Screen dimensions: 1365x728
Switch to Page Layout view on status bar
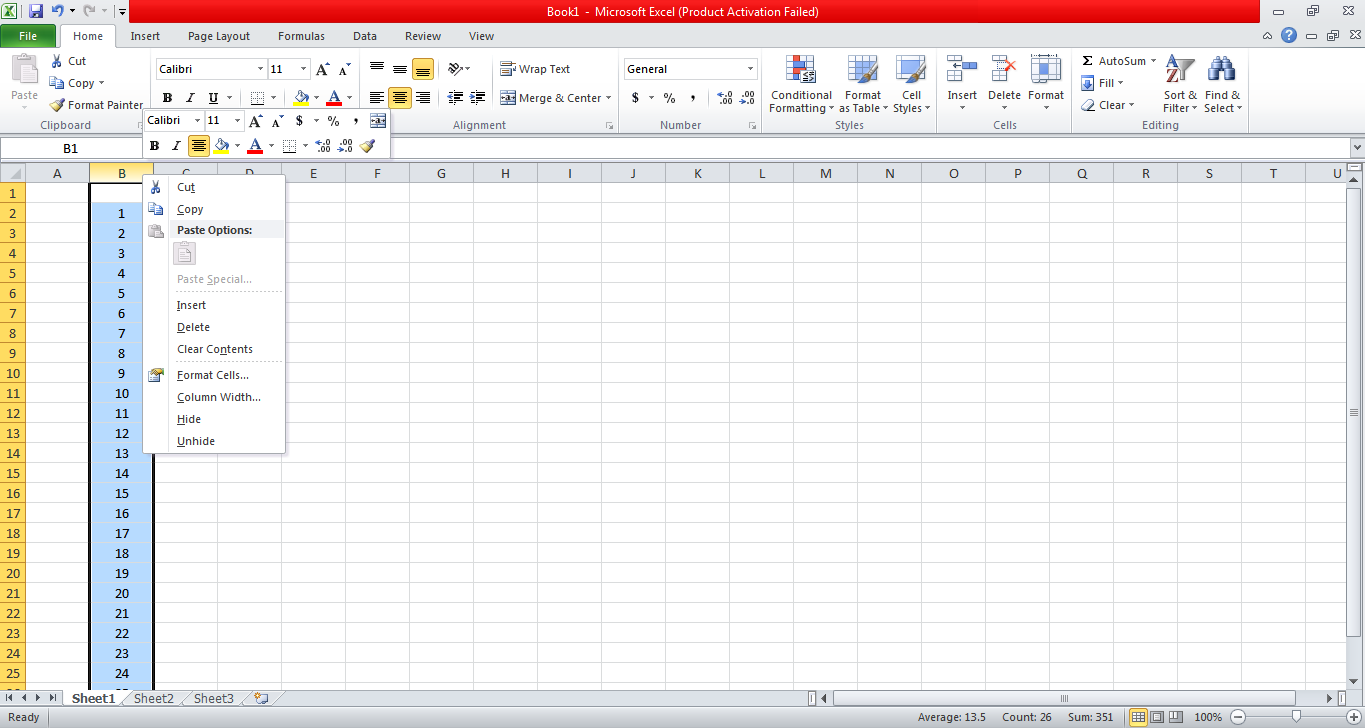(x=1158, y=717)
